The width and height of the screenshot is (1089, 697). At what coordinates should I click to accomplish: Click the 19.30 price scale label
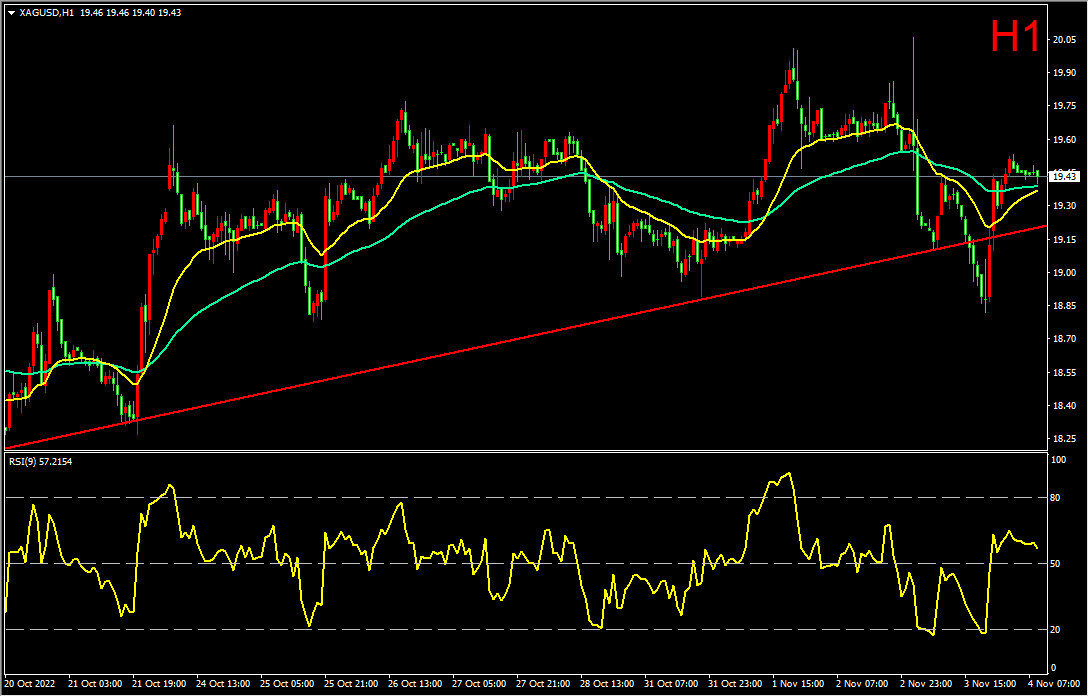pos(1065,206)
